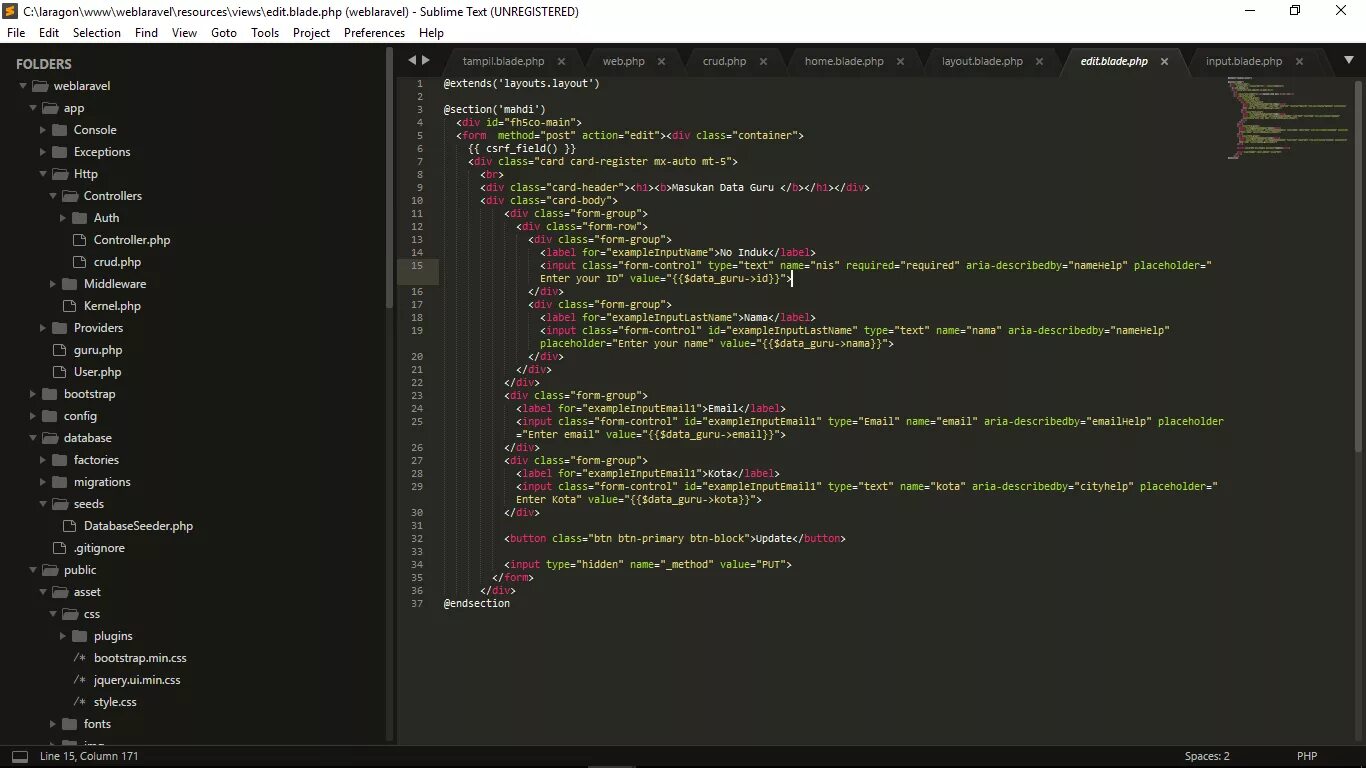Click the style.css file icon
The image size is (1366, 768).
pos(80,702)
